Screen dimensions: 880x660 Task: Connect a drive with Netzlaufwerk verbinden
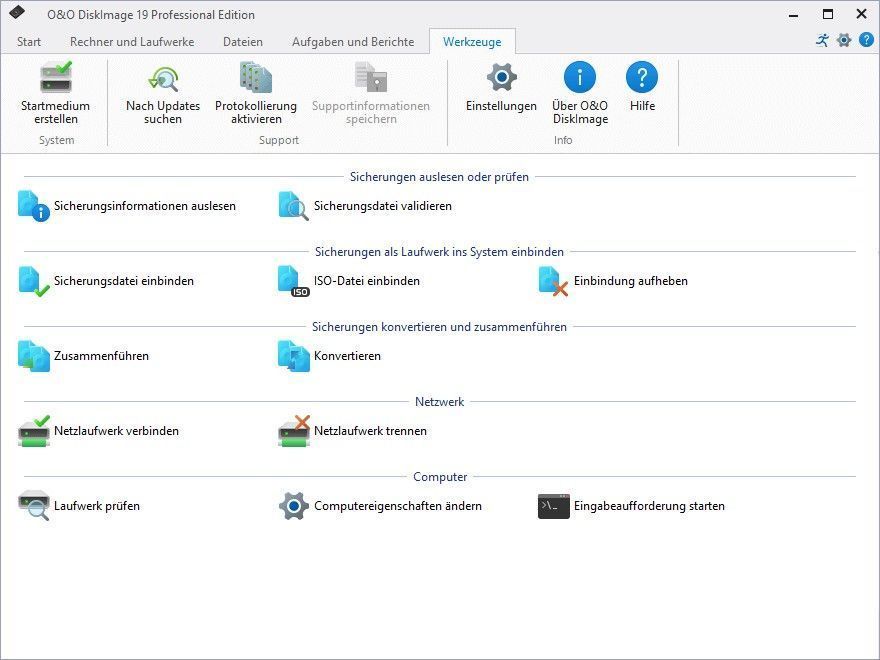99,431
